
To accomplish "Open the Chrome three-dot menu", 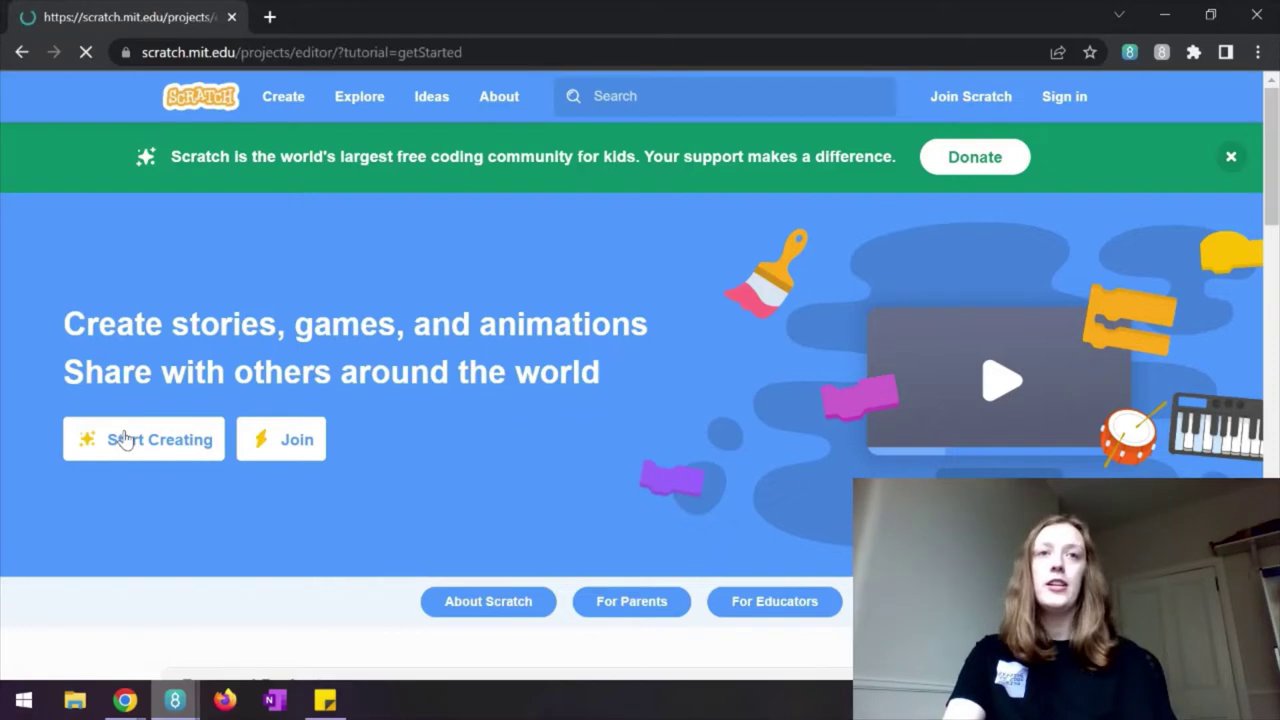I will 1257,52.
